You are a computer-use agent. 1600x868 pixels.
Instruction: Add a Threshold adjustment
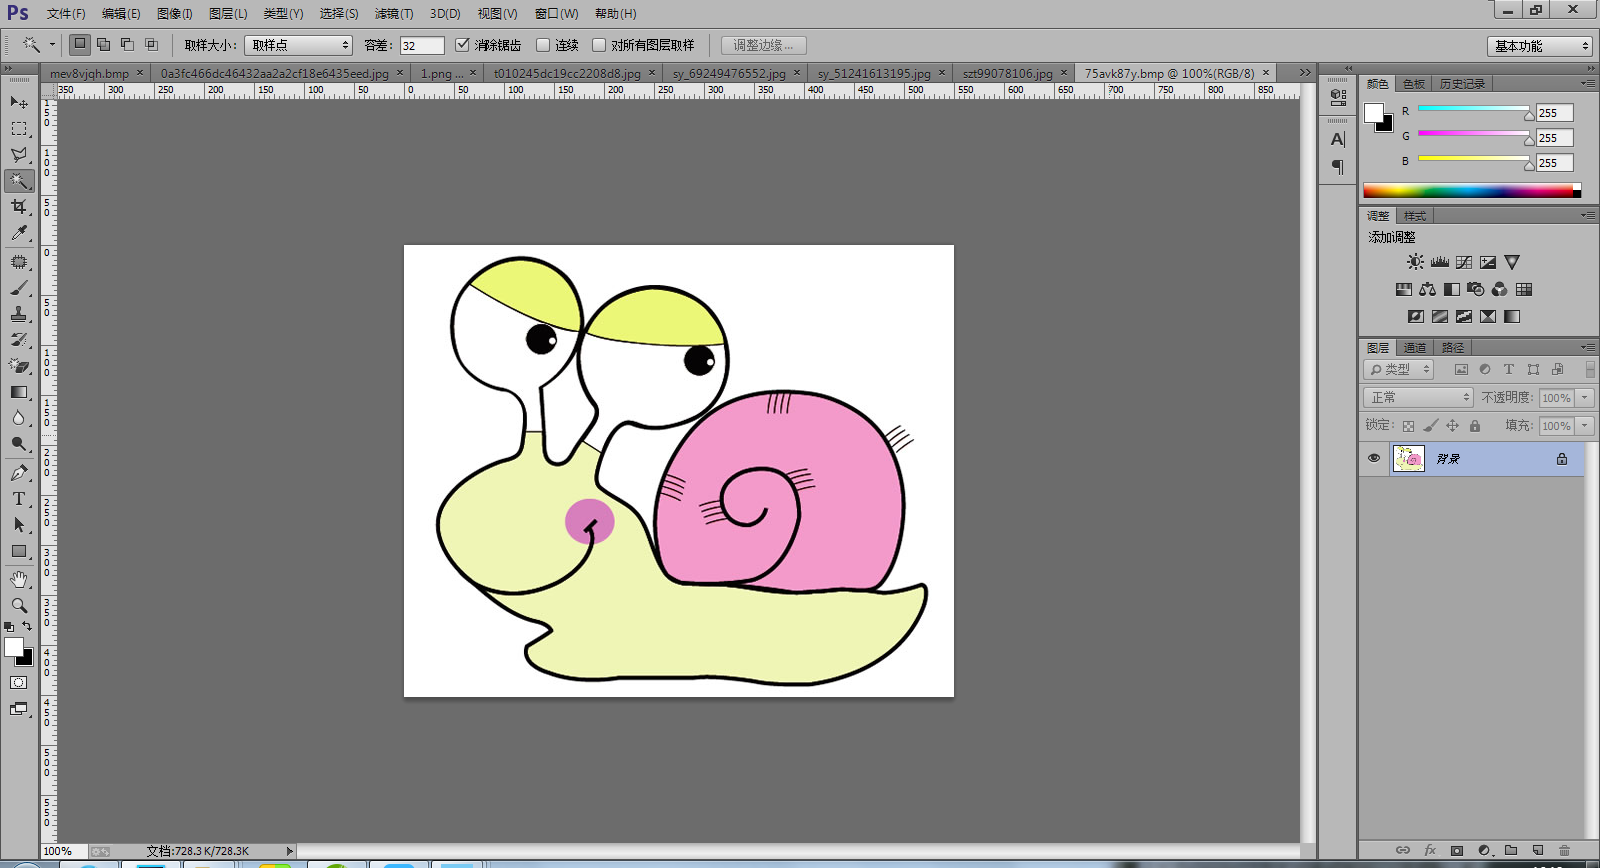(1464, 316)
